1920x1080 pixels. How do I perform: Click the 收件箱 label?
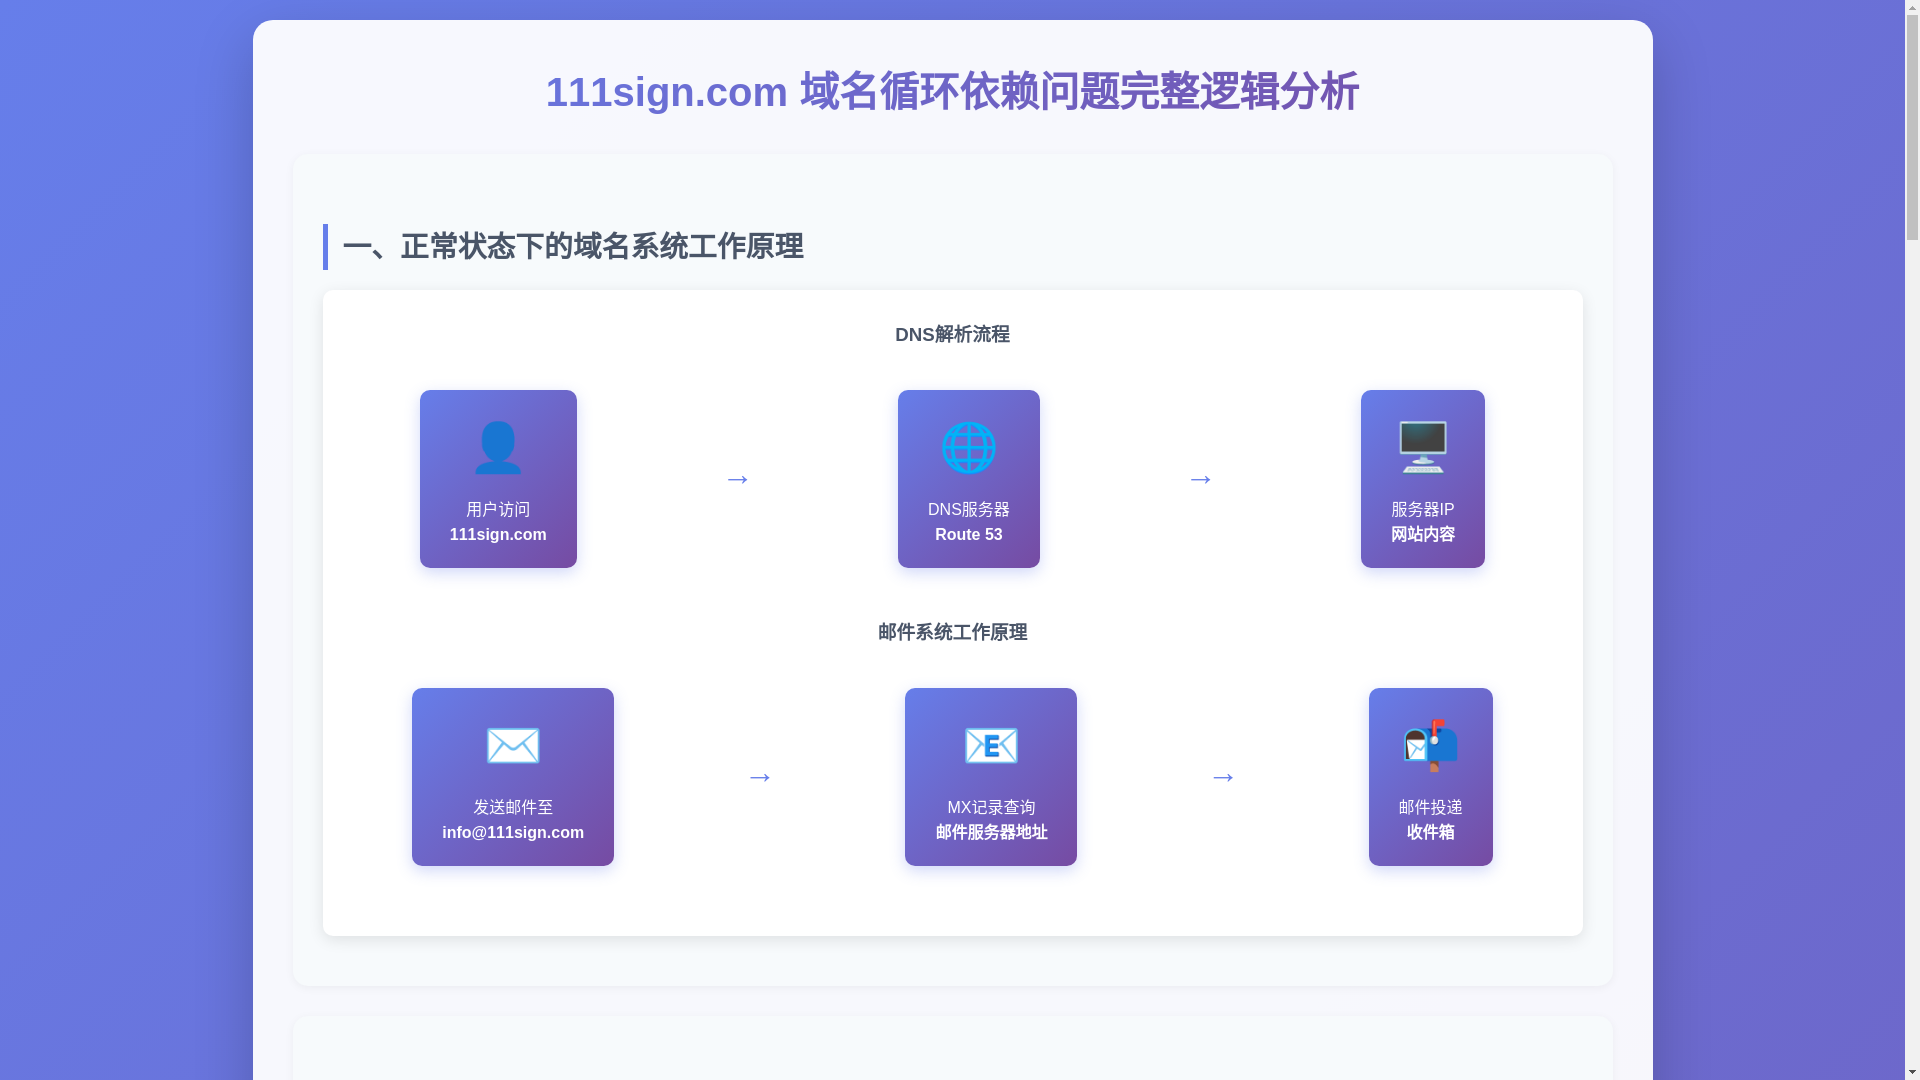click(x=1430, y=833)
